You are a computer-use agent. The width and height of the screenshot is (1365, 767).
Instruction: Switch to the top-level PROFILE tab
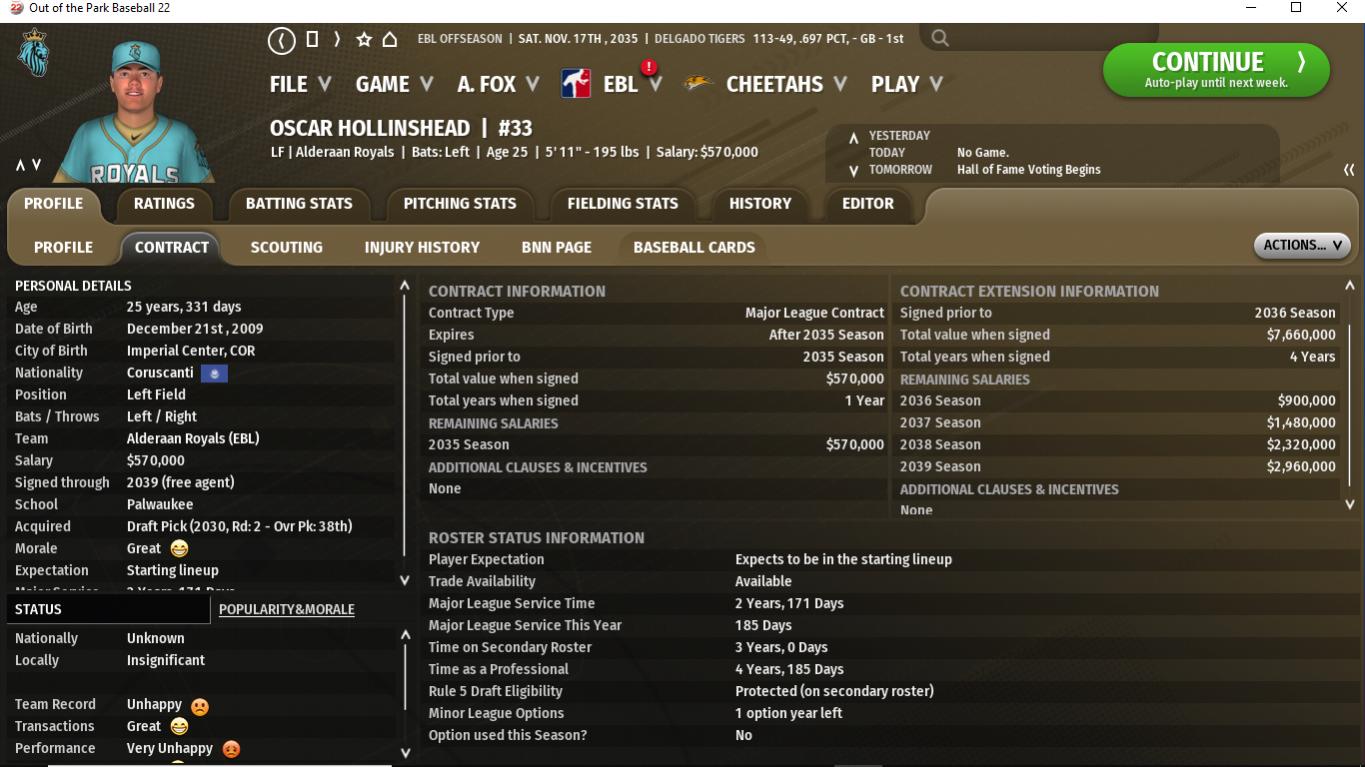(x=54, y=203)
